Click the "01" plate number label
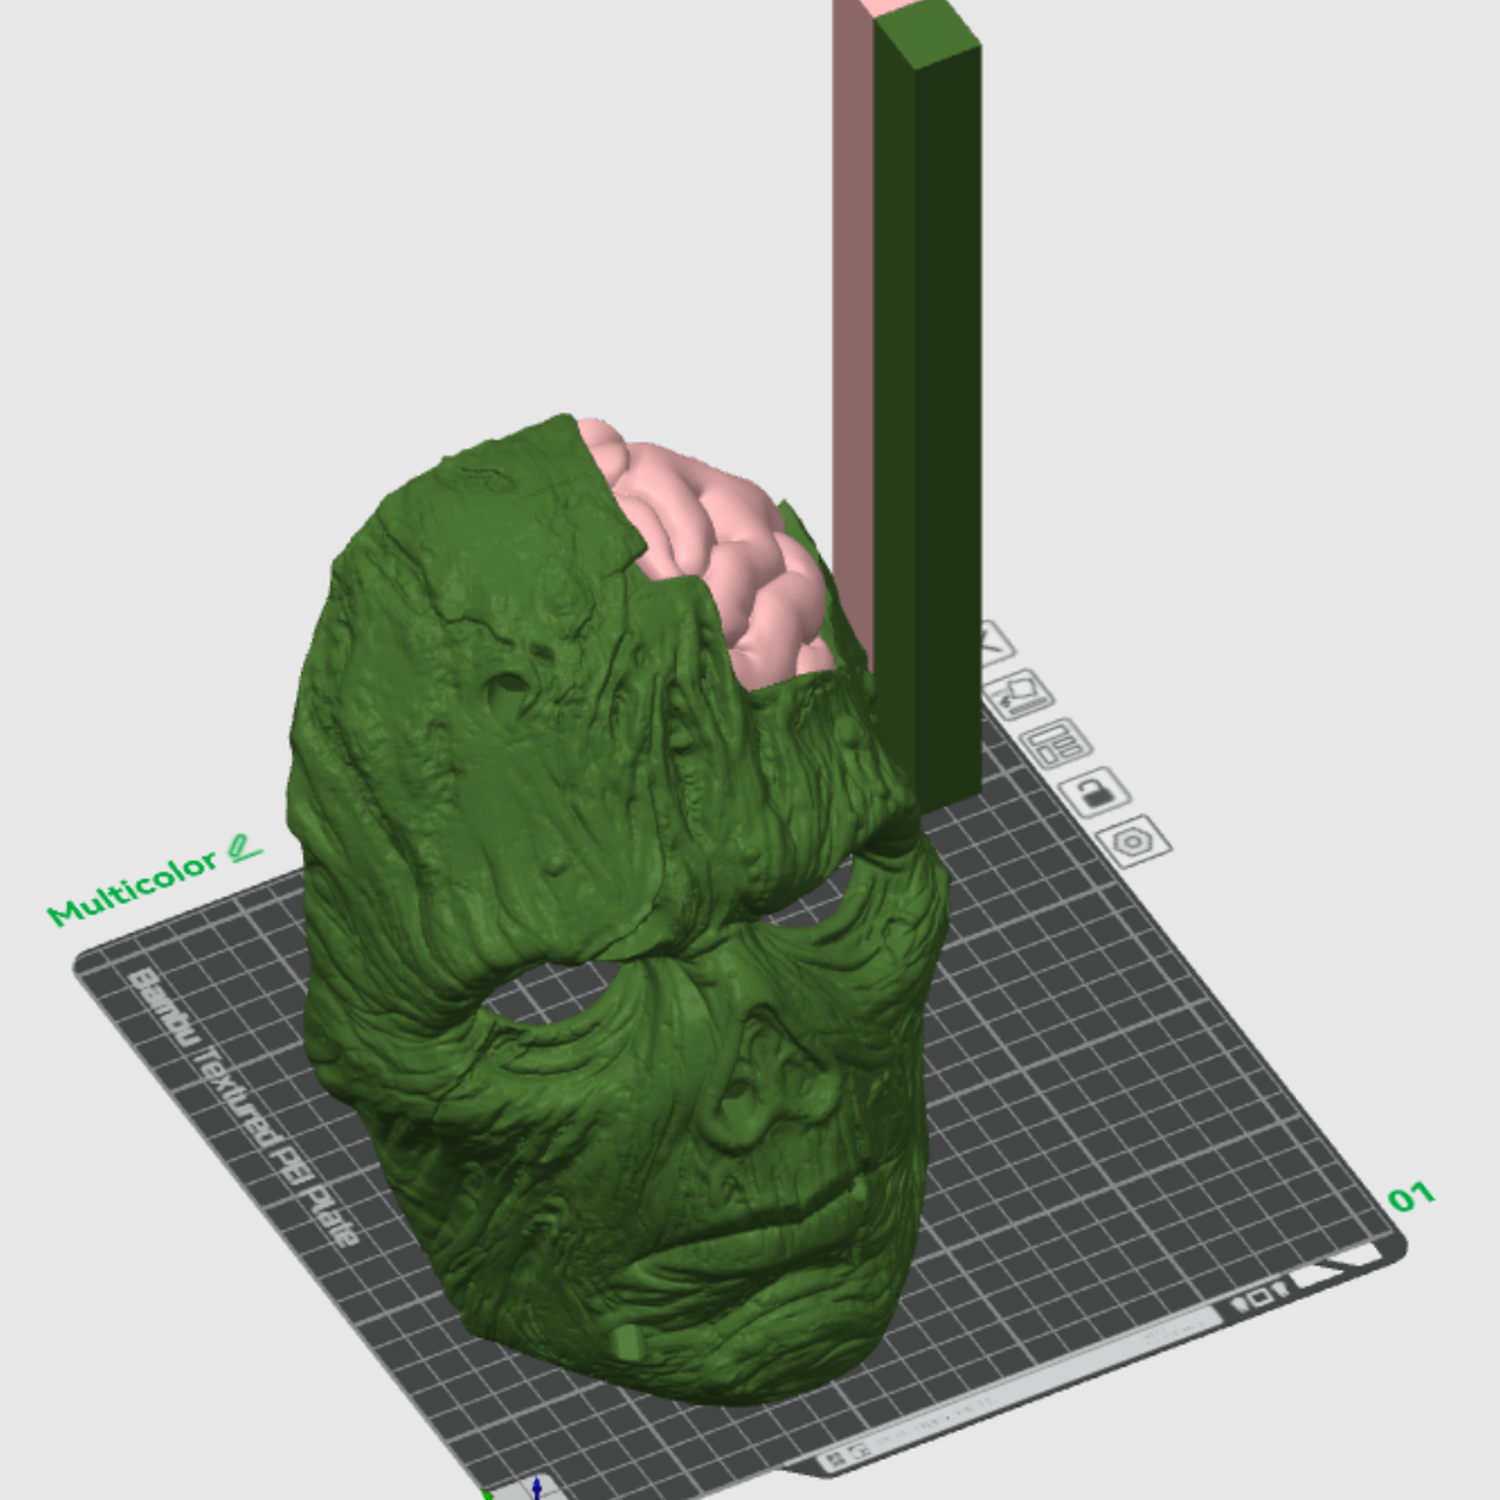1500x1500 pixels. [1411, 1196]
